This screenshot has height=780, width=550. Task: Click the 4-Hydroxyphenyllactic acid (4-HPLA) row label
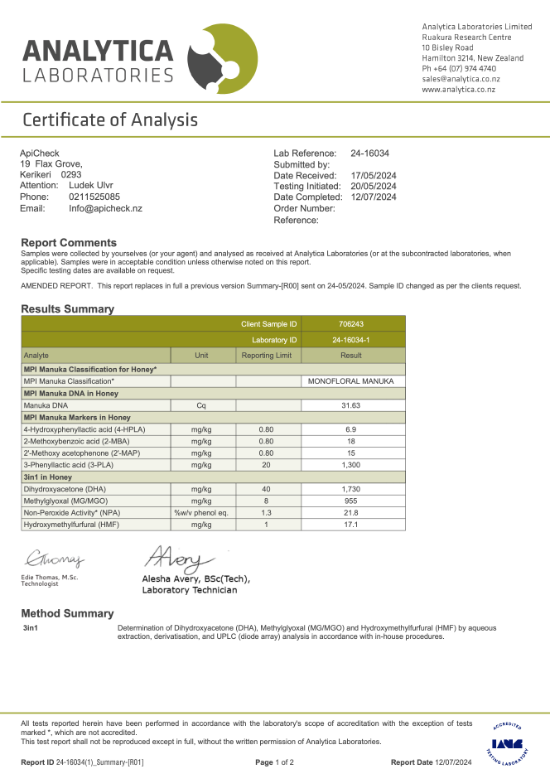[x=85, y=429]
